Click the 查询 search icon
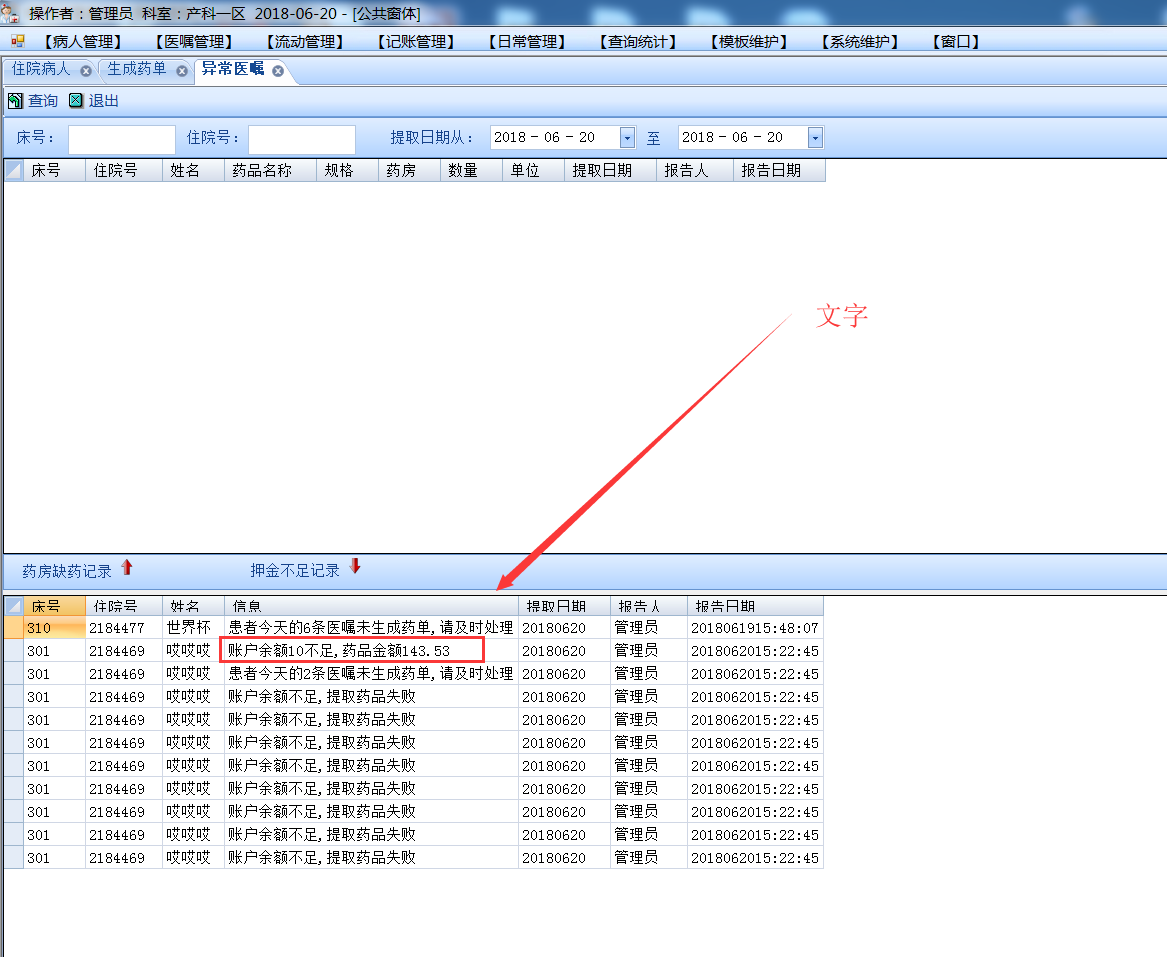This screenshot has height=957, width=1167. tap(15, 100)
